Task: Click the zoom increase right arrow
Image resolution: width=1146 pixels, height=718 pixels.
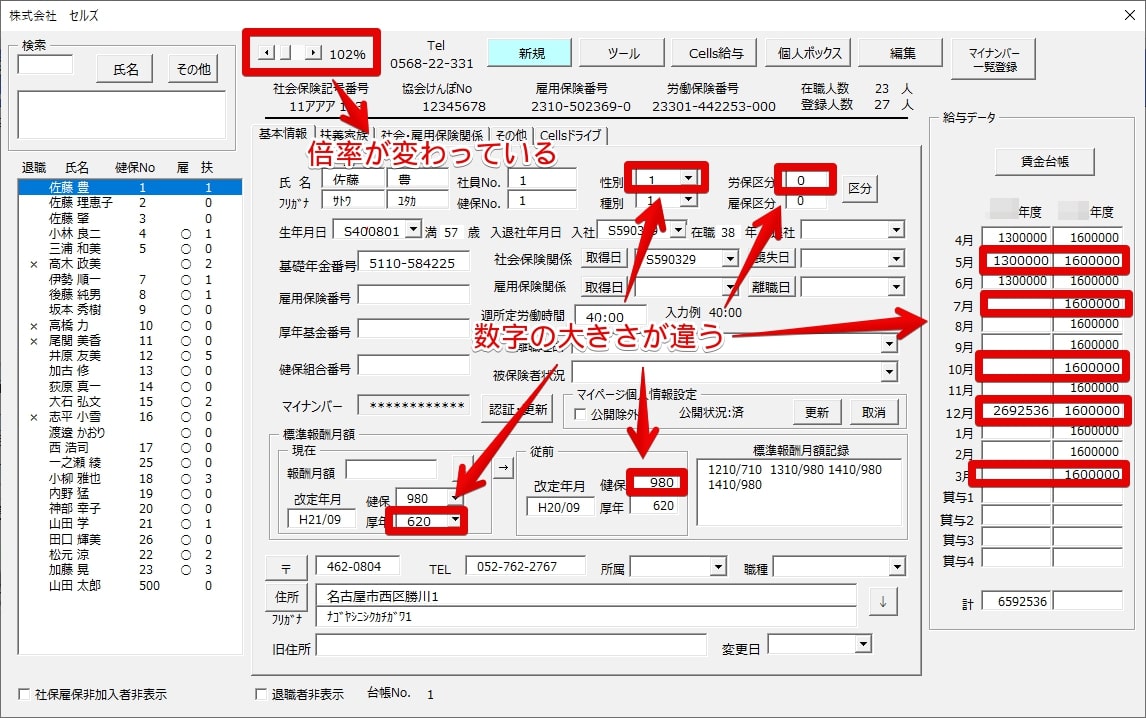Action: tap(314, 53)
